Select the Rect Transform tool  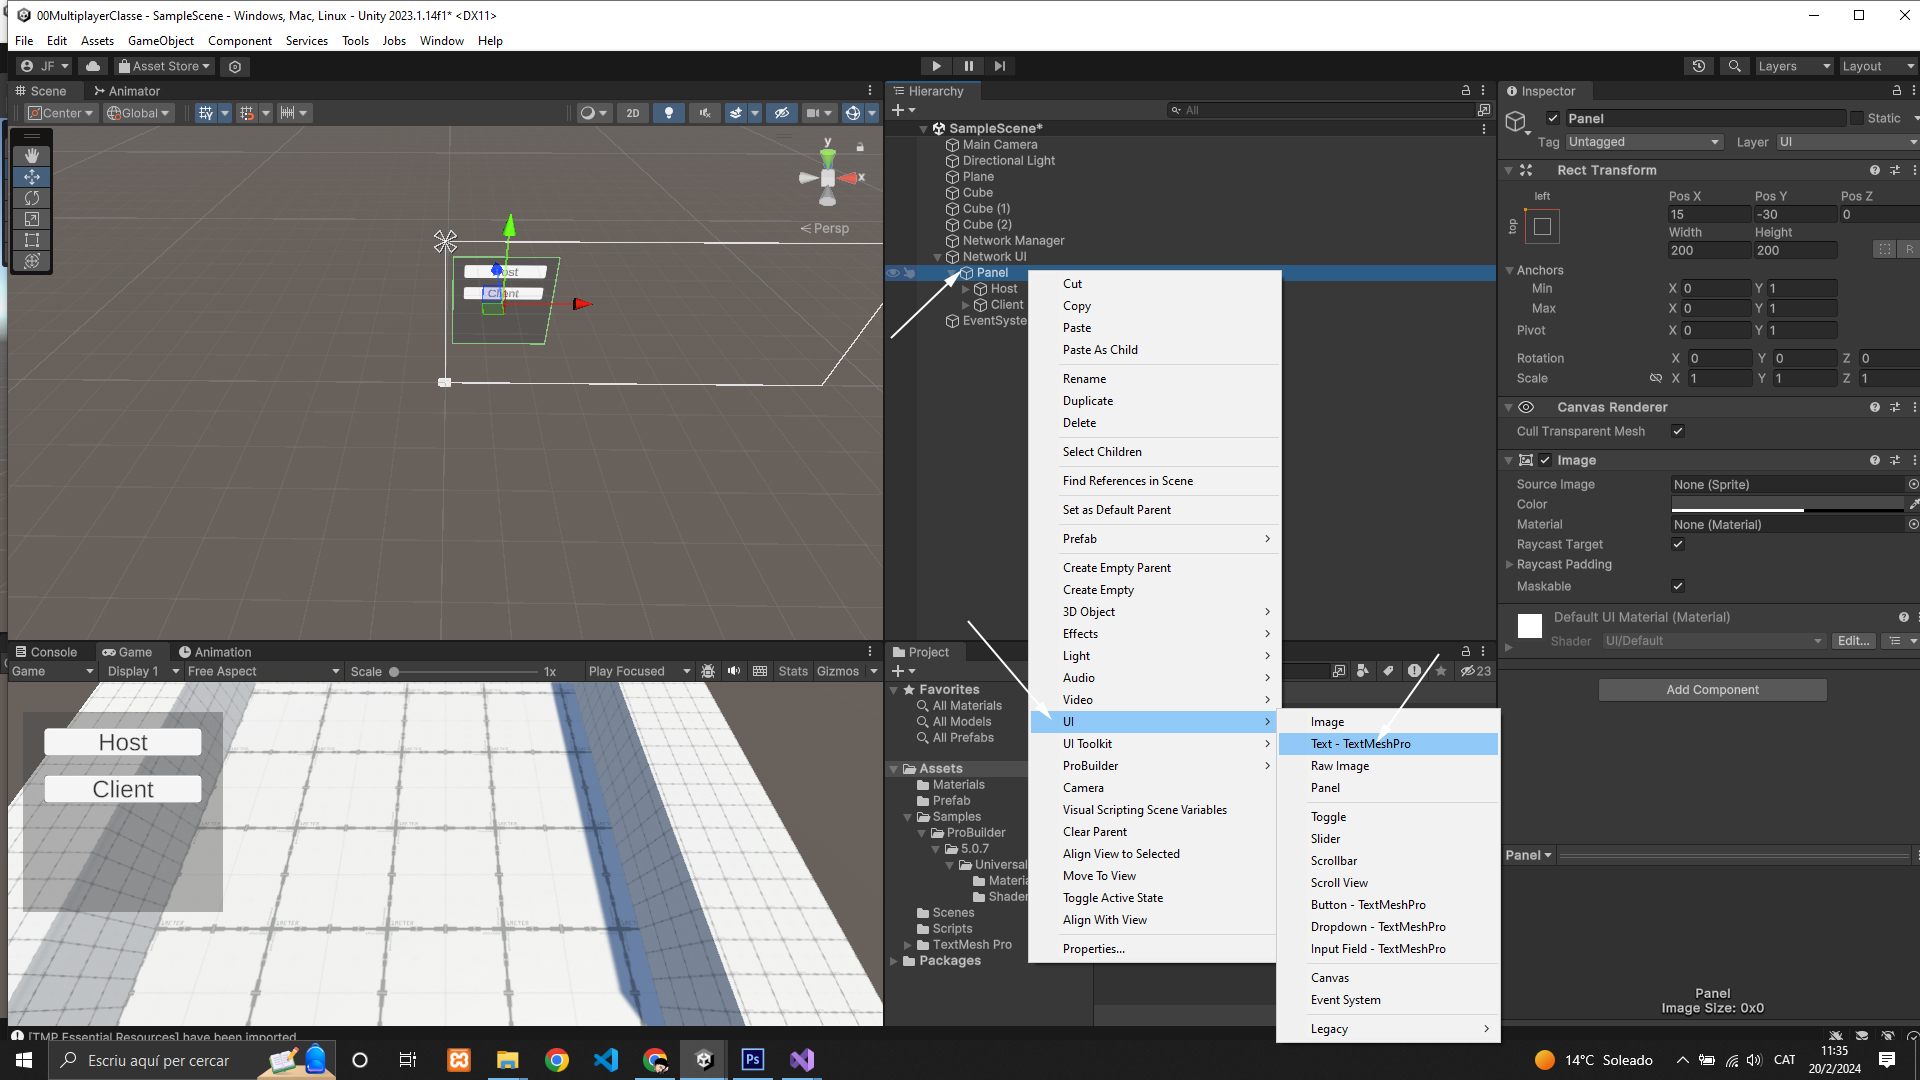32,240
